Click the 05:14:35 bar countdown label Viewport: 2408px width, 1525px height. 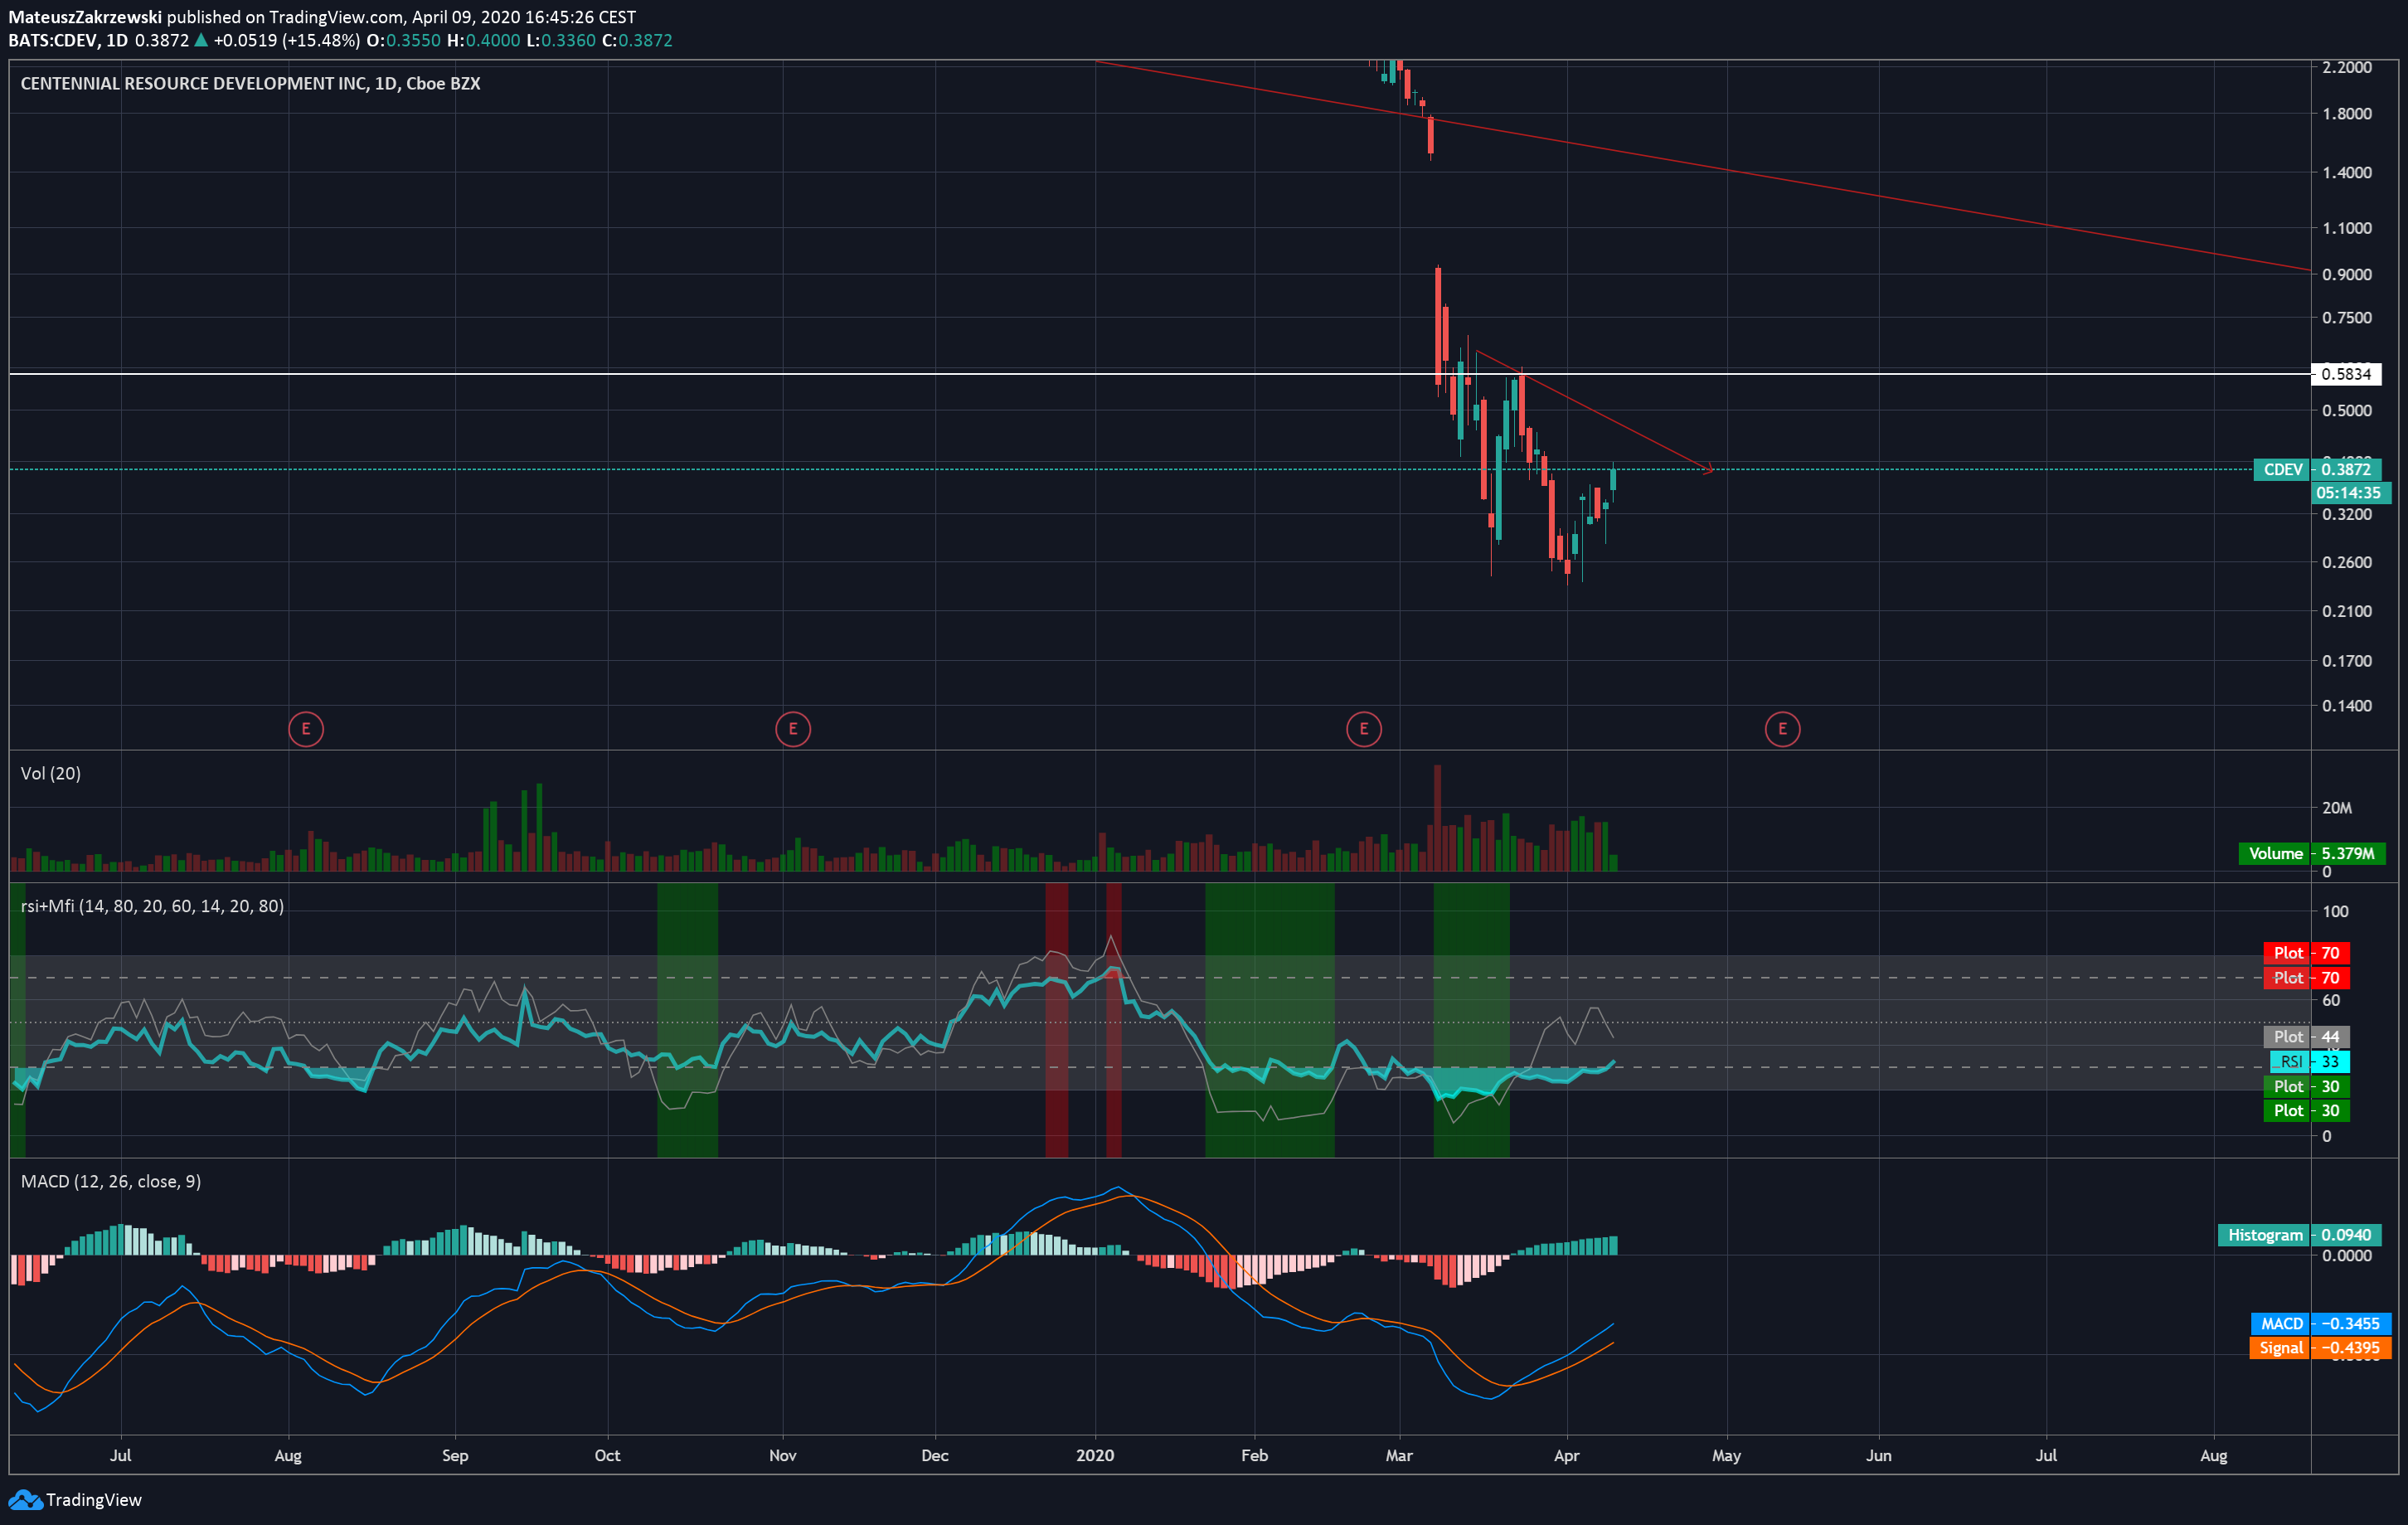(x=2349, y=493)
